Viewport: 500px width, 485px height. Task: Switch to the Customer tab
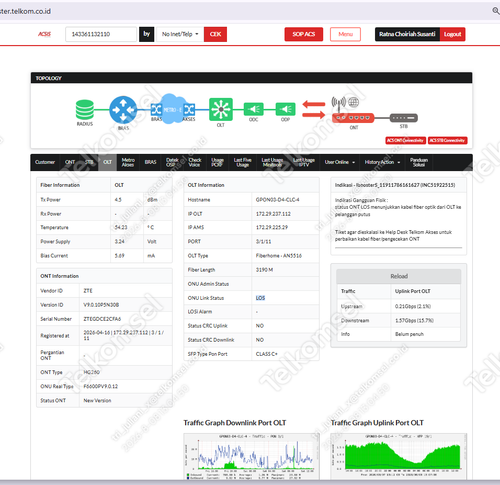click(45, 162)
